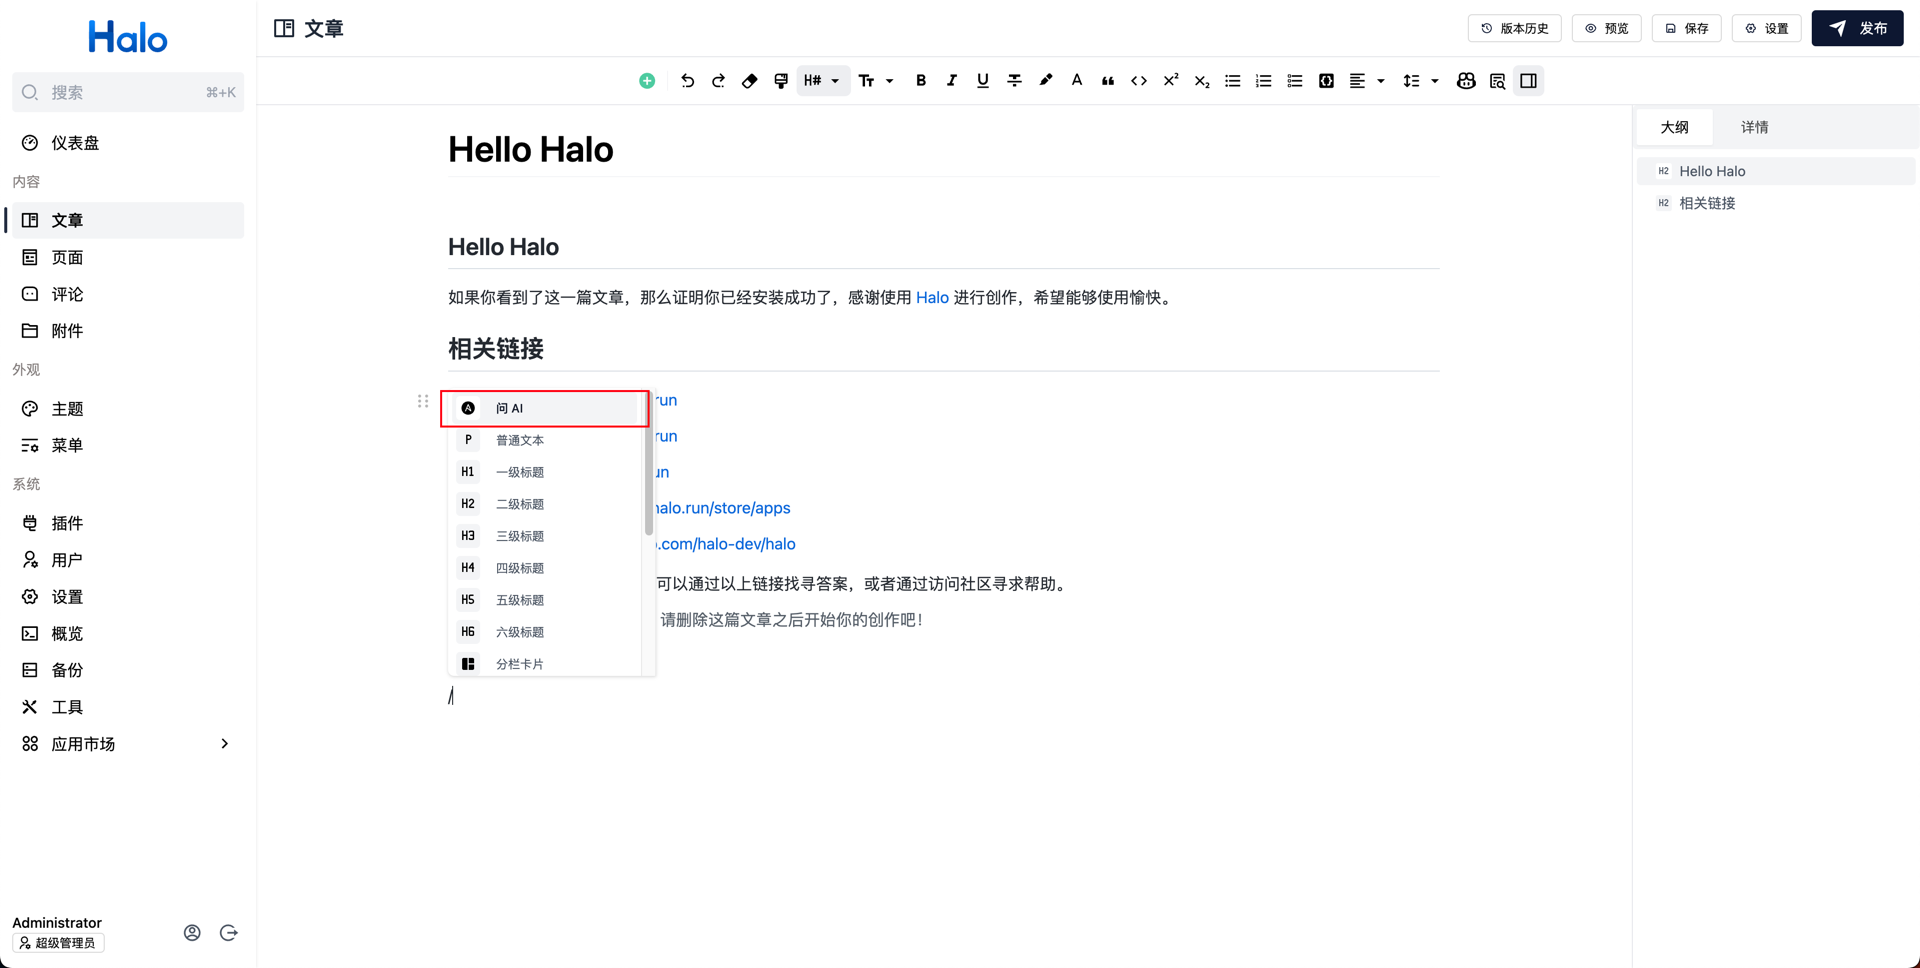The image size is (1920, 968).
Task: Choose 一级标题 from the slash menu
Action: pos(545,472)
